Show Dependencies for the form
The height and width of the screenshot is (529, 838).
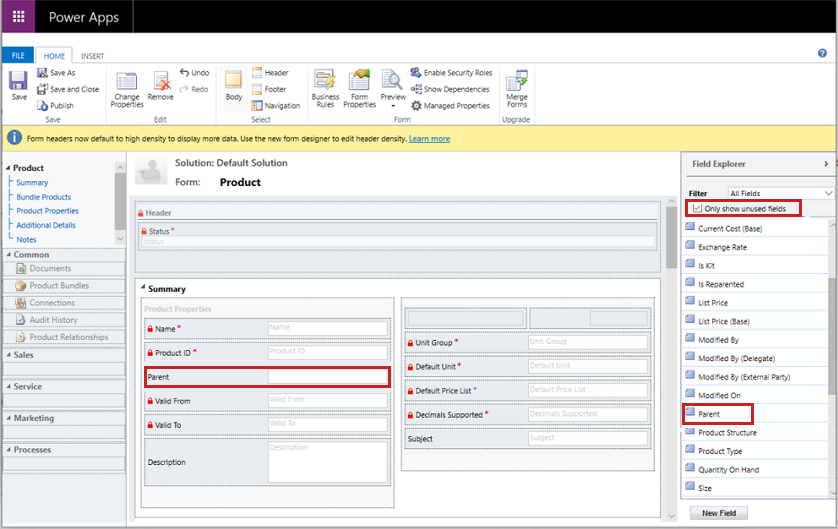tap(450, 89)
